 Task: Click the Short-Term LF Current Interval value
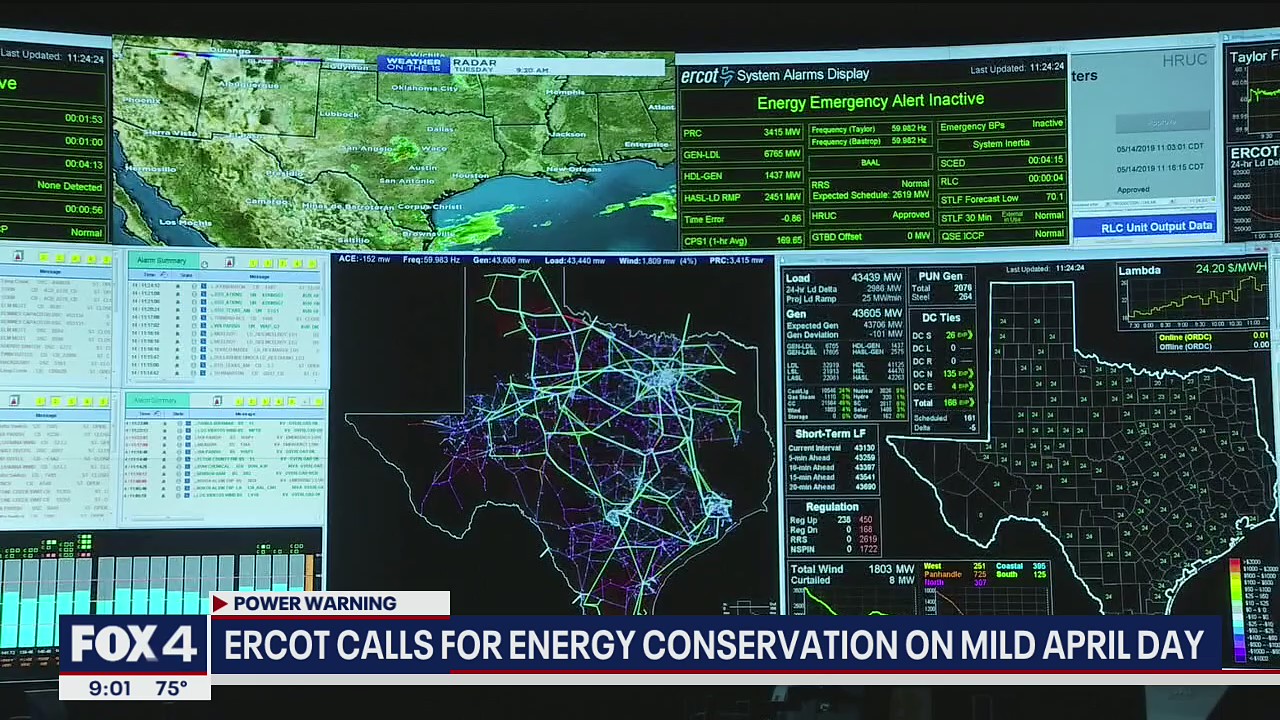(865, 448)
